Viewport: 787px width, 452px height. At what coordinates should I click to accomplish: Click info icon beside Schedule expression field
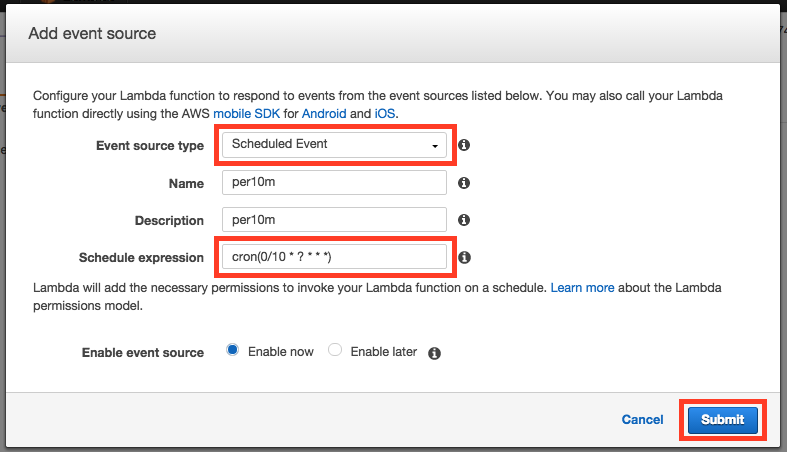click(464, 258)
